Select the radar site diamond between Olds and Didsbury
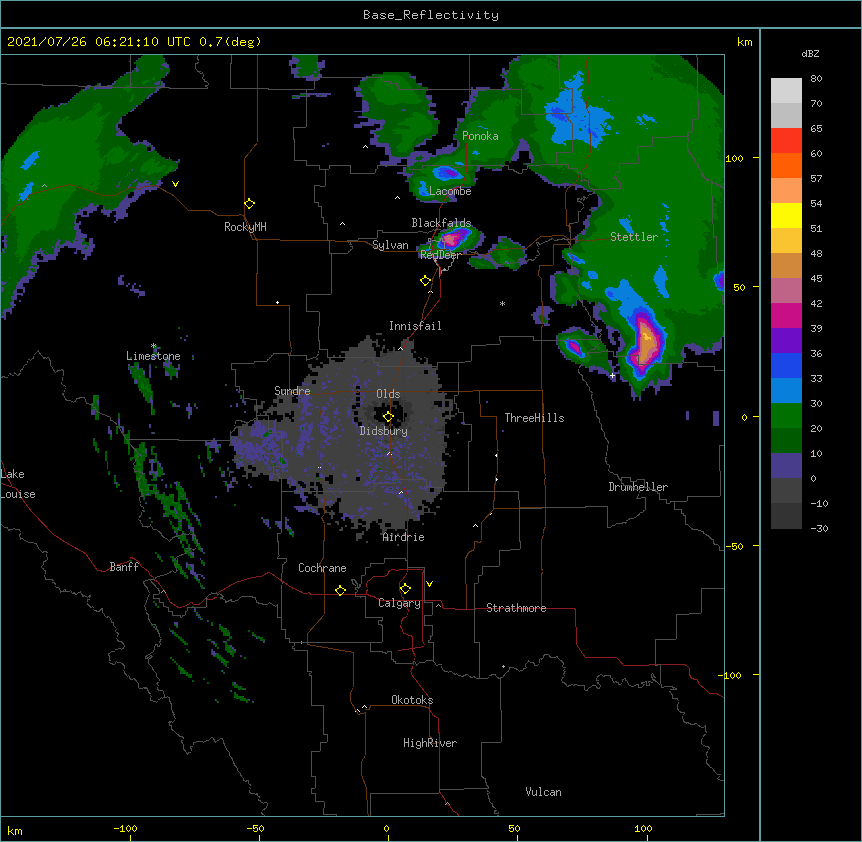Image resolution: width=862 pixels, height=842 pixels. pyautogui.click(x=388, y=417)
